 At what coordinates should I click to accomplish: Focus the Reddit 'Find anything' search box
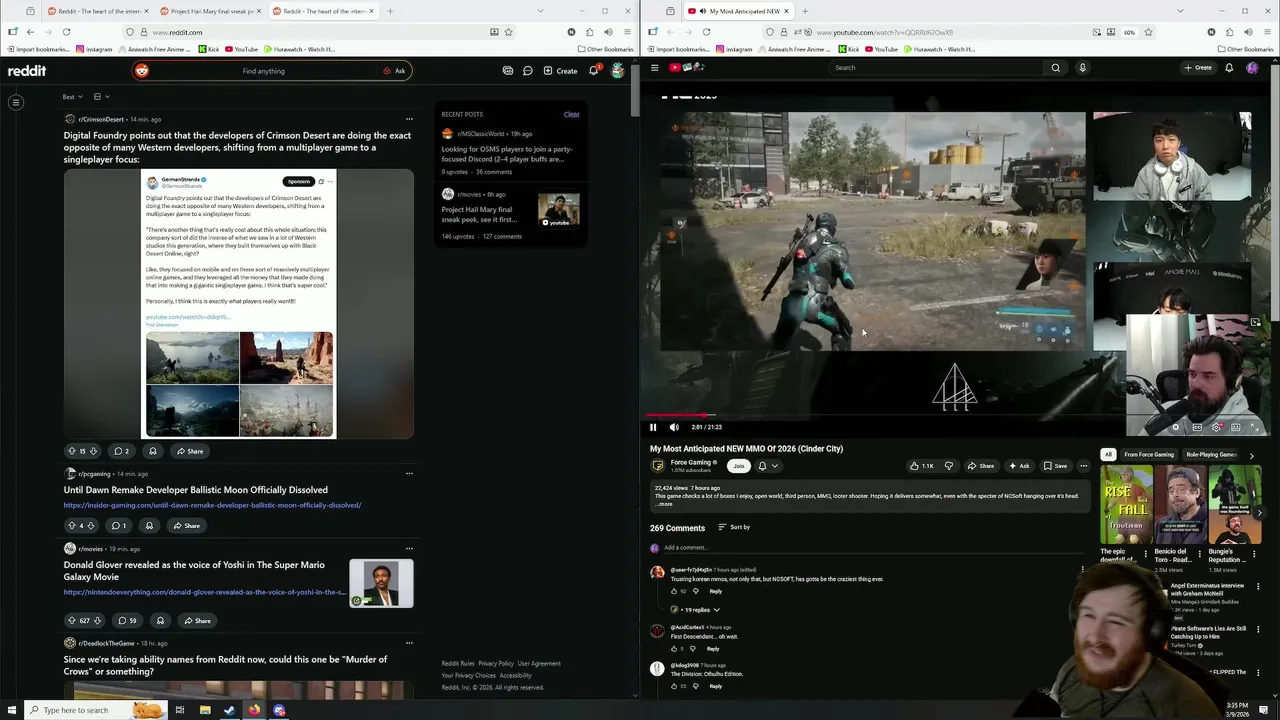click(263, 71)
